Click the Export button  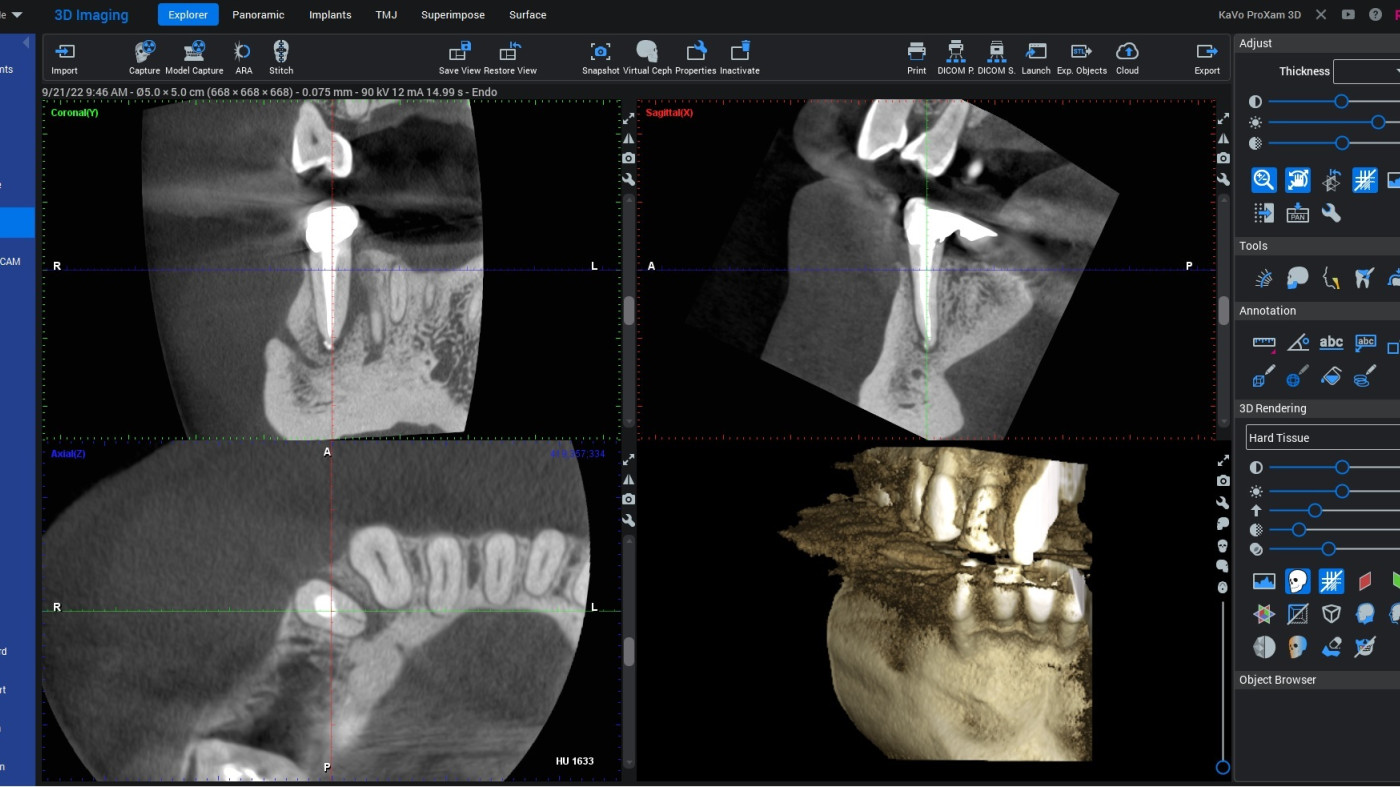click(1207, 57)
